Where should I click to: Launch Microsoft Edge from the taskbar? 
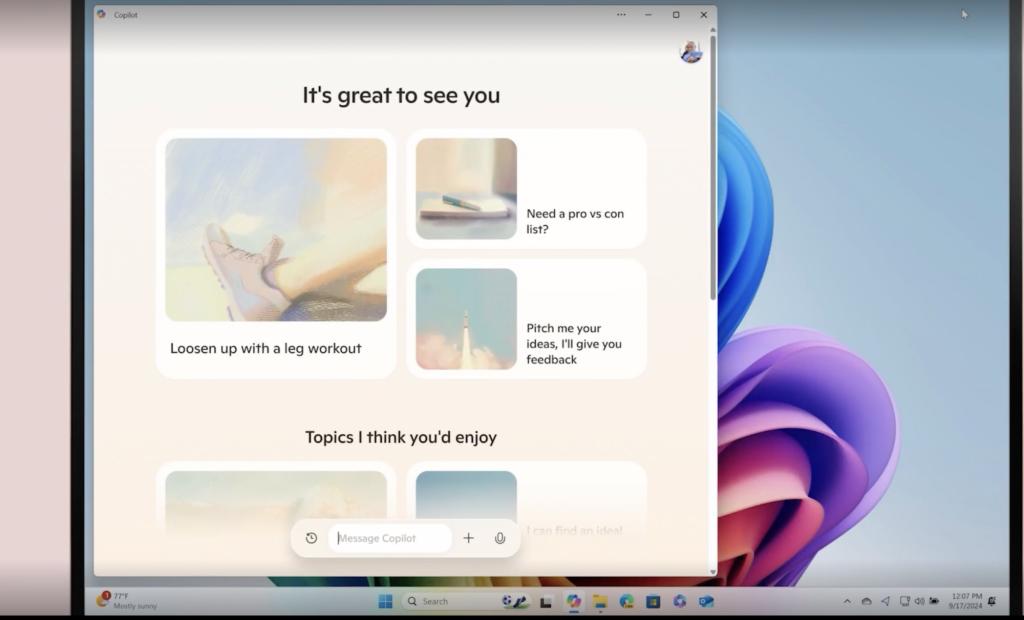click(x=627, y=601)
